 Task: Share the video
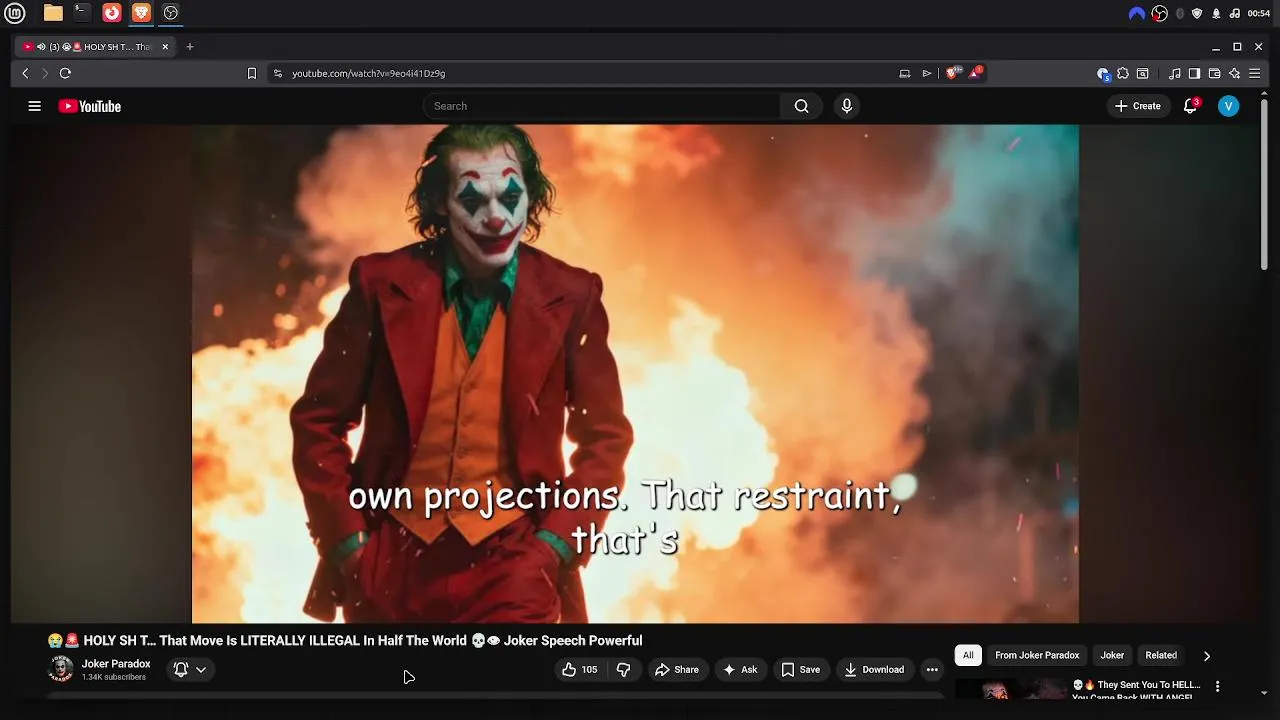676,670
